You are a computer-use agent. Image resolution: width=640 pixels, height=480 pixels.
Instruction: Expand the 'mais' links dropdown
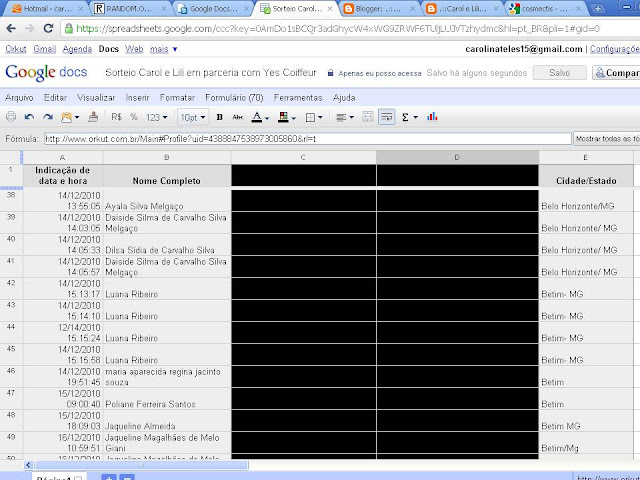pyautogui.click(x=164, y=49)
